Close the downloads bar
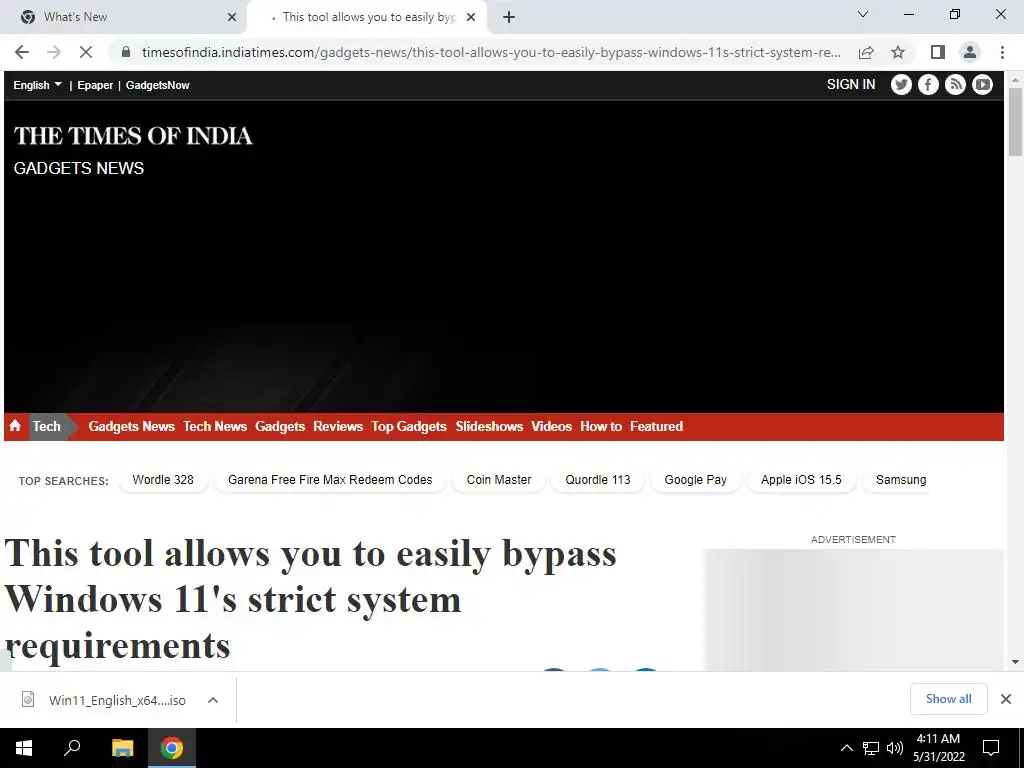 click(x=1006, y=699)
